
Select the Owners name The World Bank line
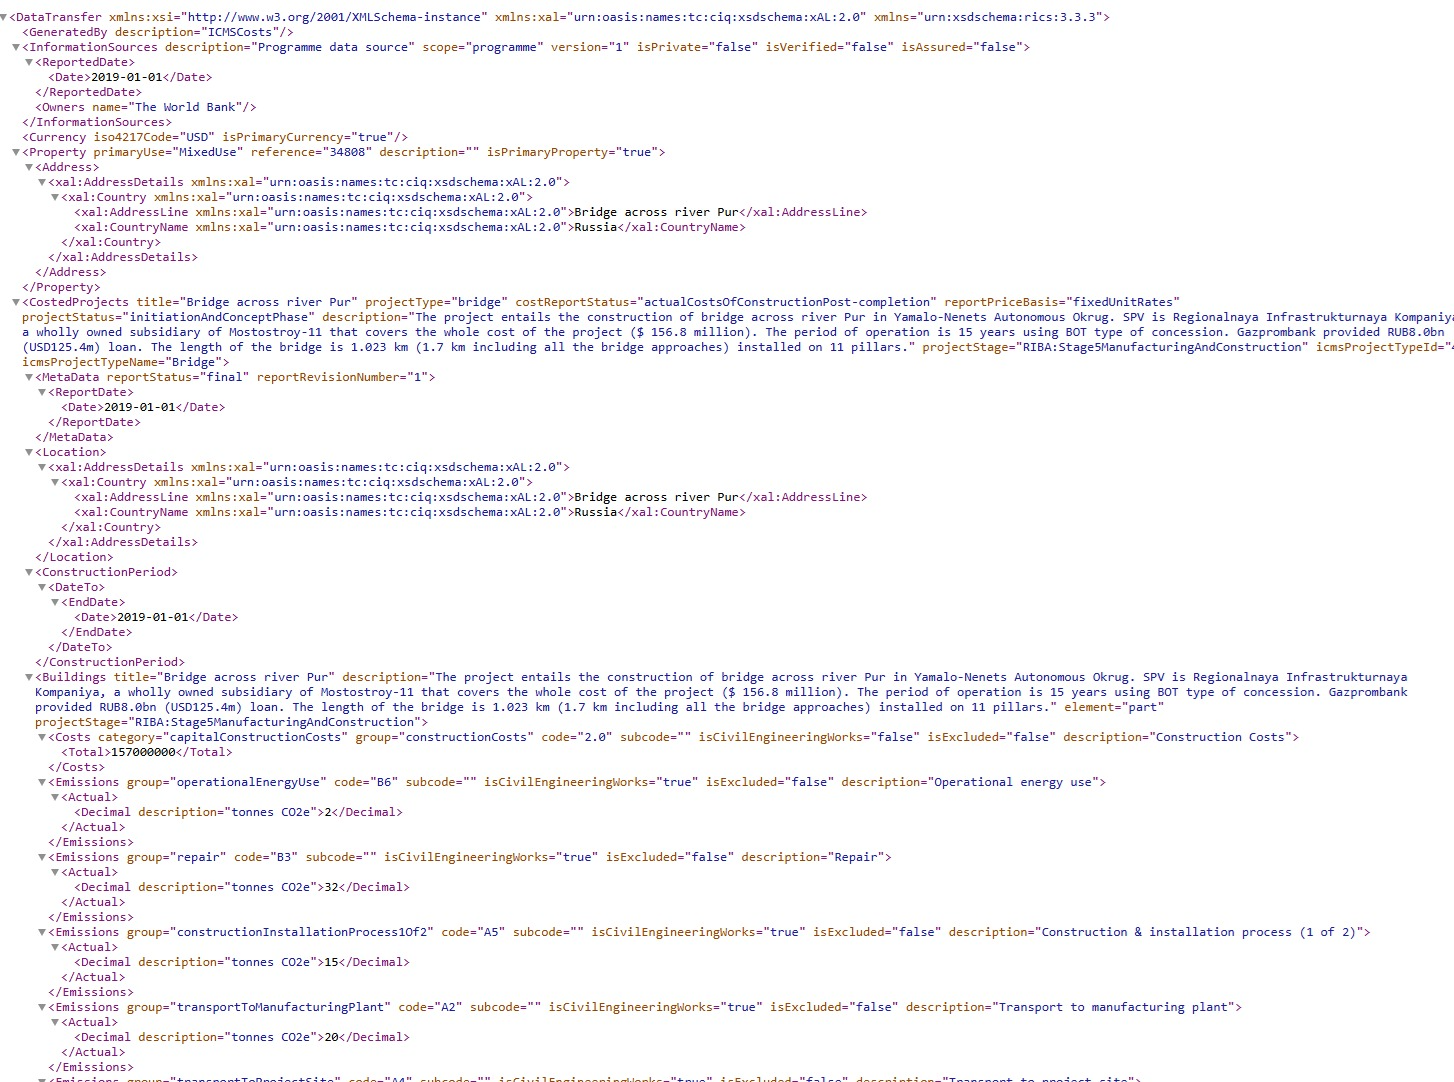[x=146, y=107]
